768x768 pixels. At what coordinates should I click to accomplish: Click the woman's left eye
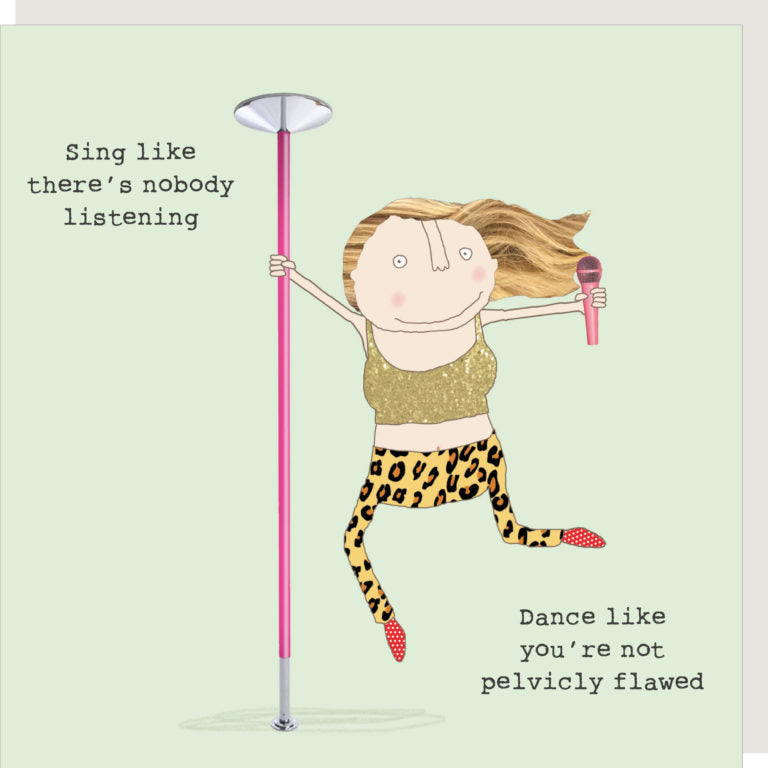[400, 262]
